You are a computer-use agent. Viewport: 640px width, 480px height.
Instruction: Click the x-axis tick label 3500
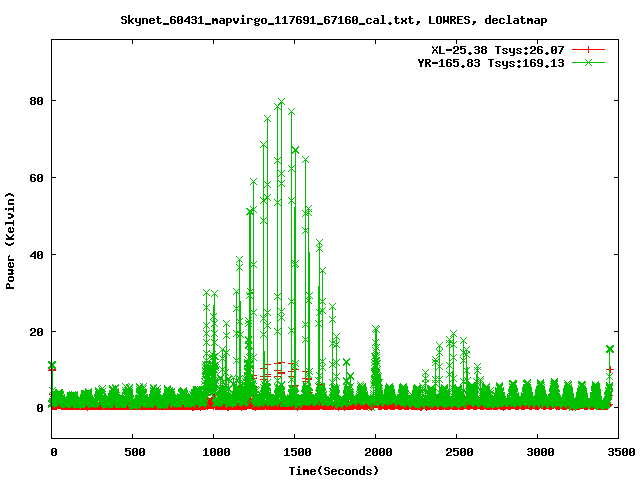pos(620,452)
